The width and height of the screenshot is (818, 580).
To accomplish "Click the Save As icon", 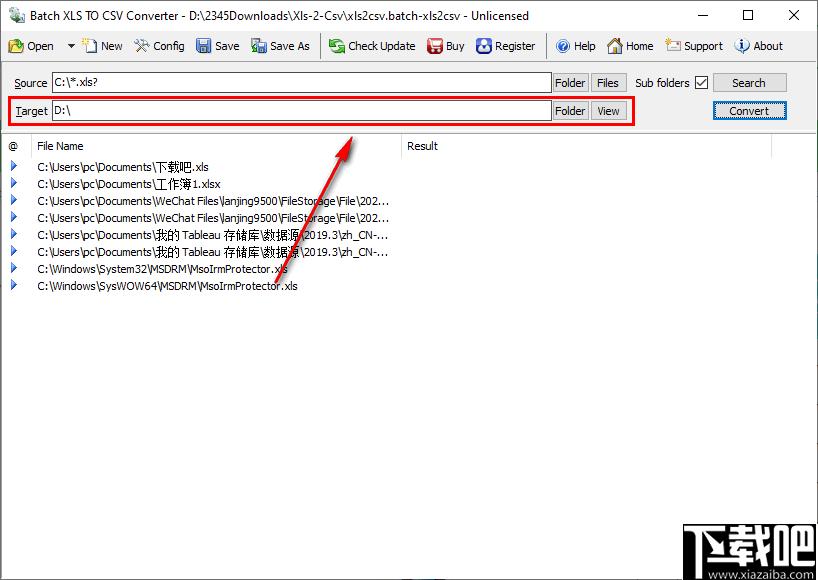I will (259, 46).
